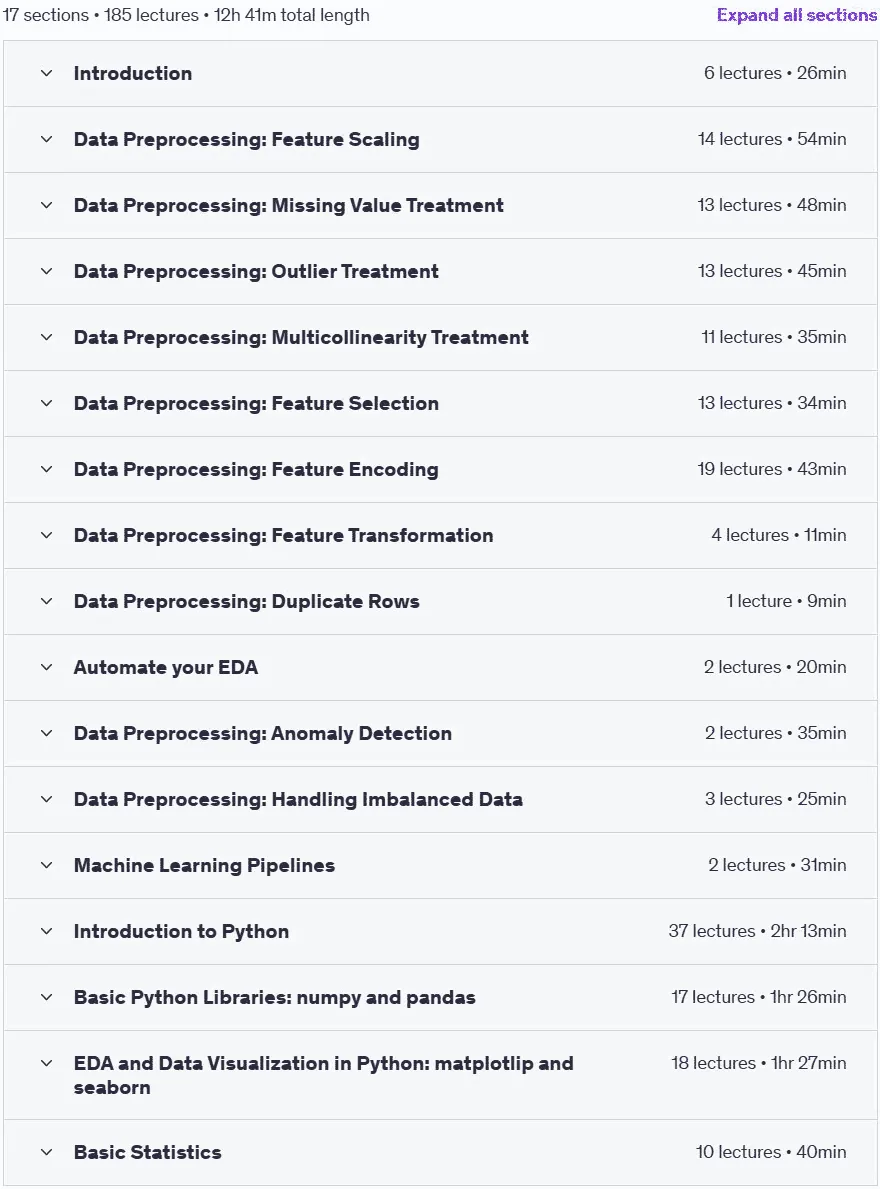Toggle Feature Selection section chevron

click(x=46, y=403)
